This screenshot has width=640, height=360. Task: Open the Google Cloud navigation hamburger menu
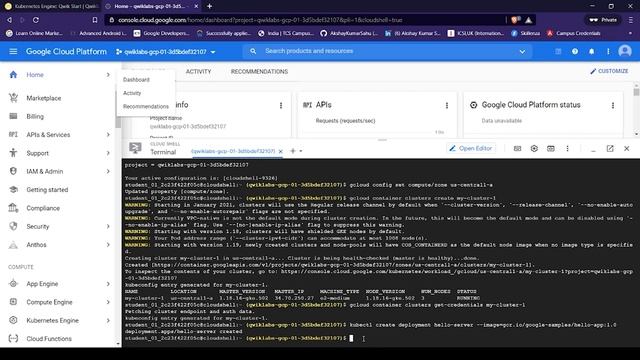point(13,51)
